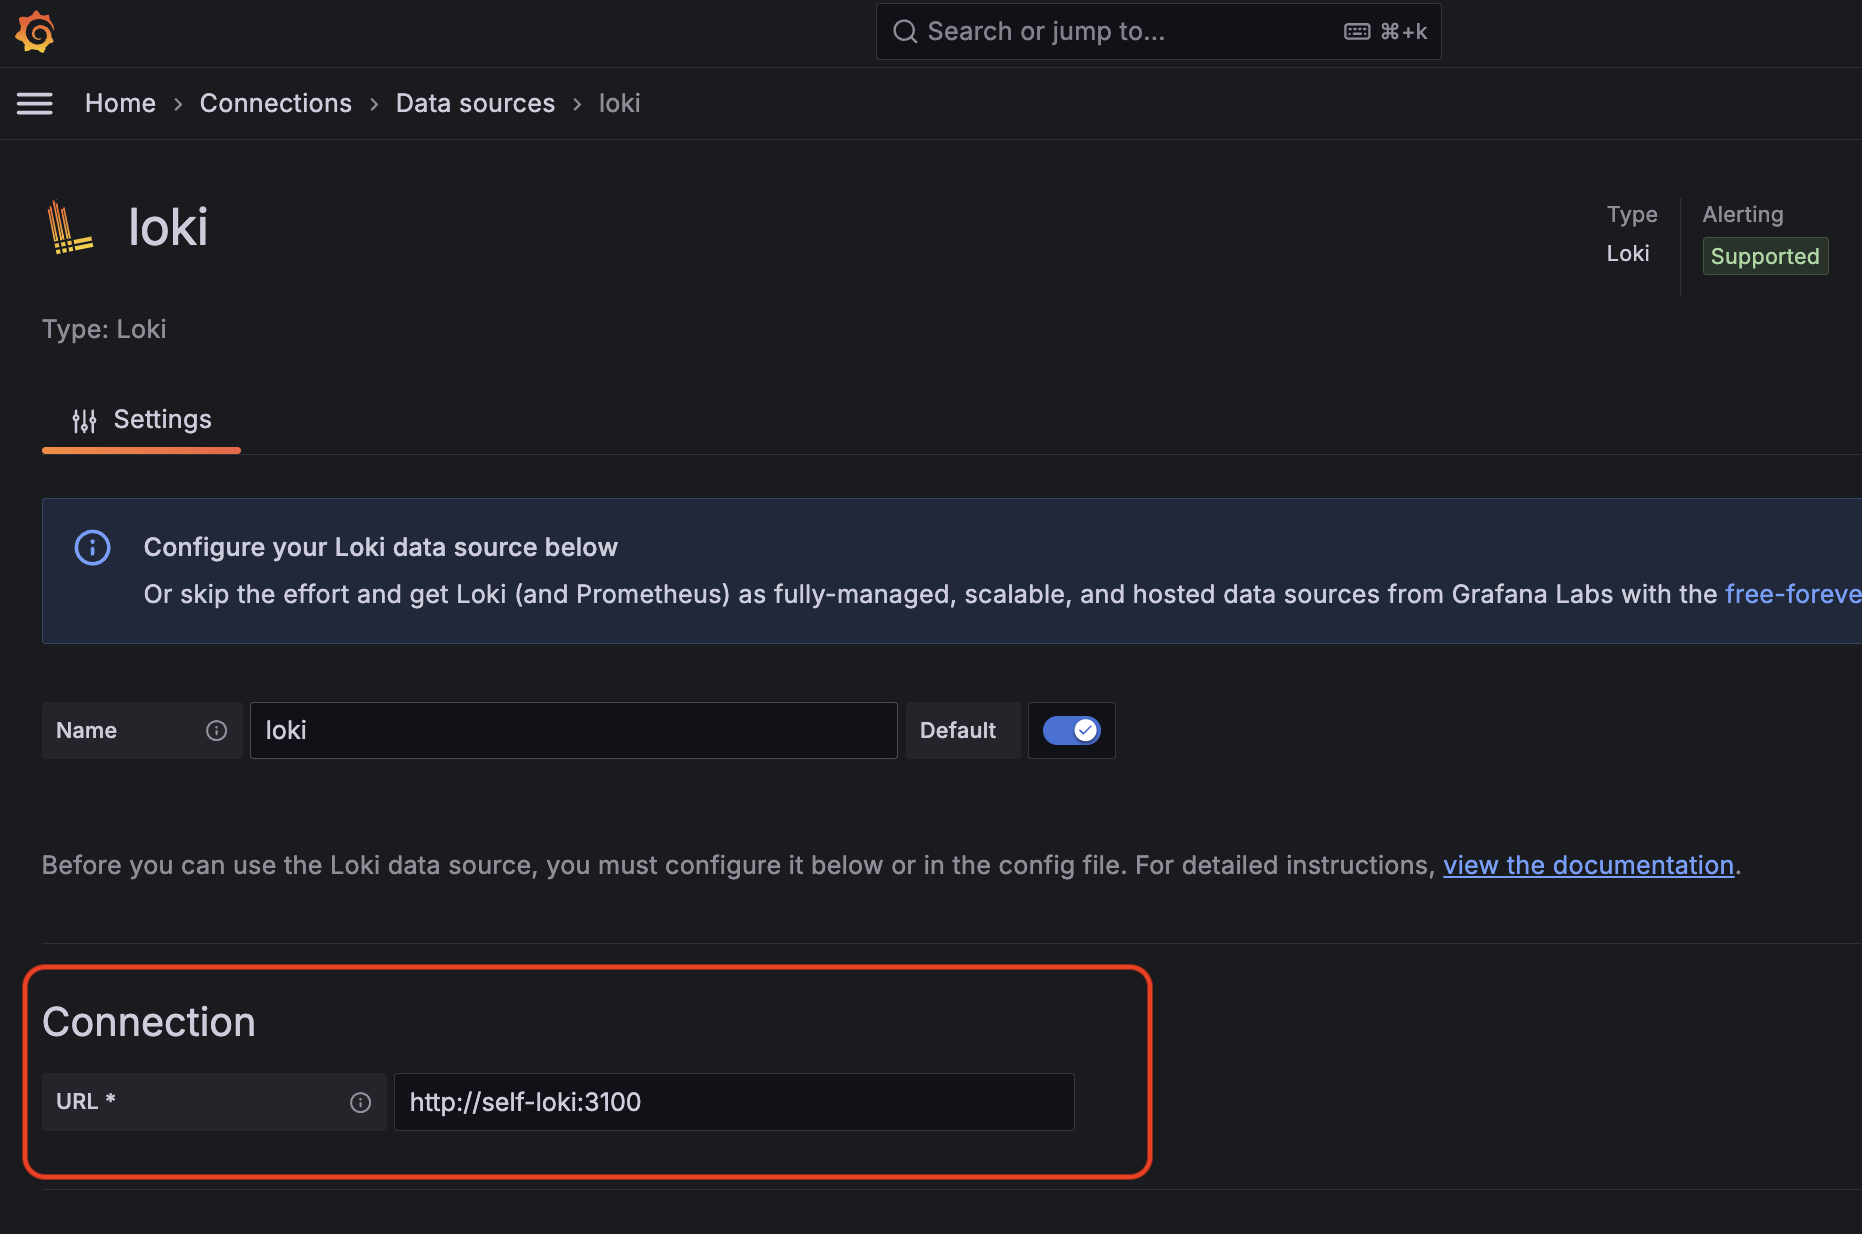Edit the URL field http://self-loki:3100
Image resolution: width=1862 pixels, height=1234 pixels.
734,1102
